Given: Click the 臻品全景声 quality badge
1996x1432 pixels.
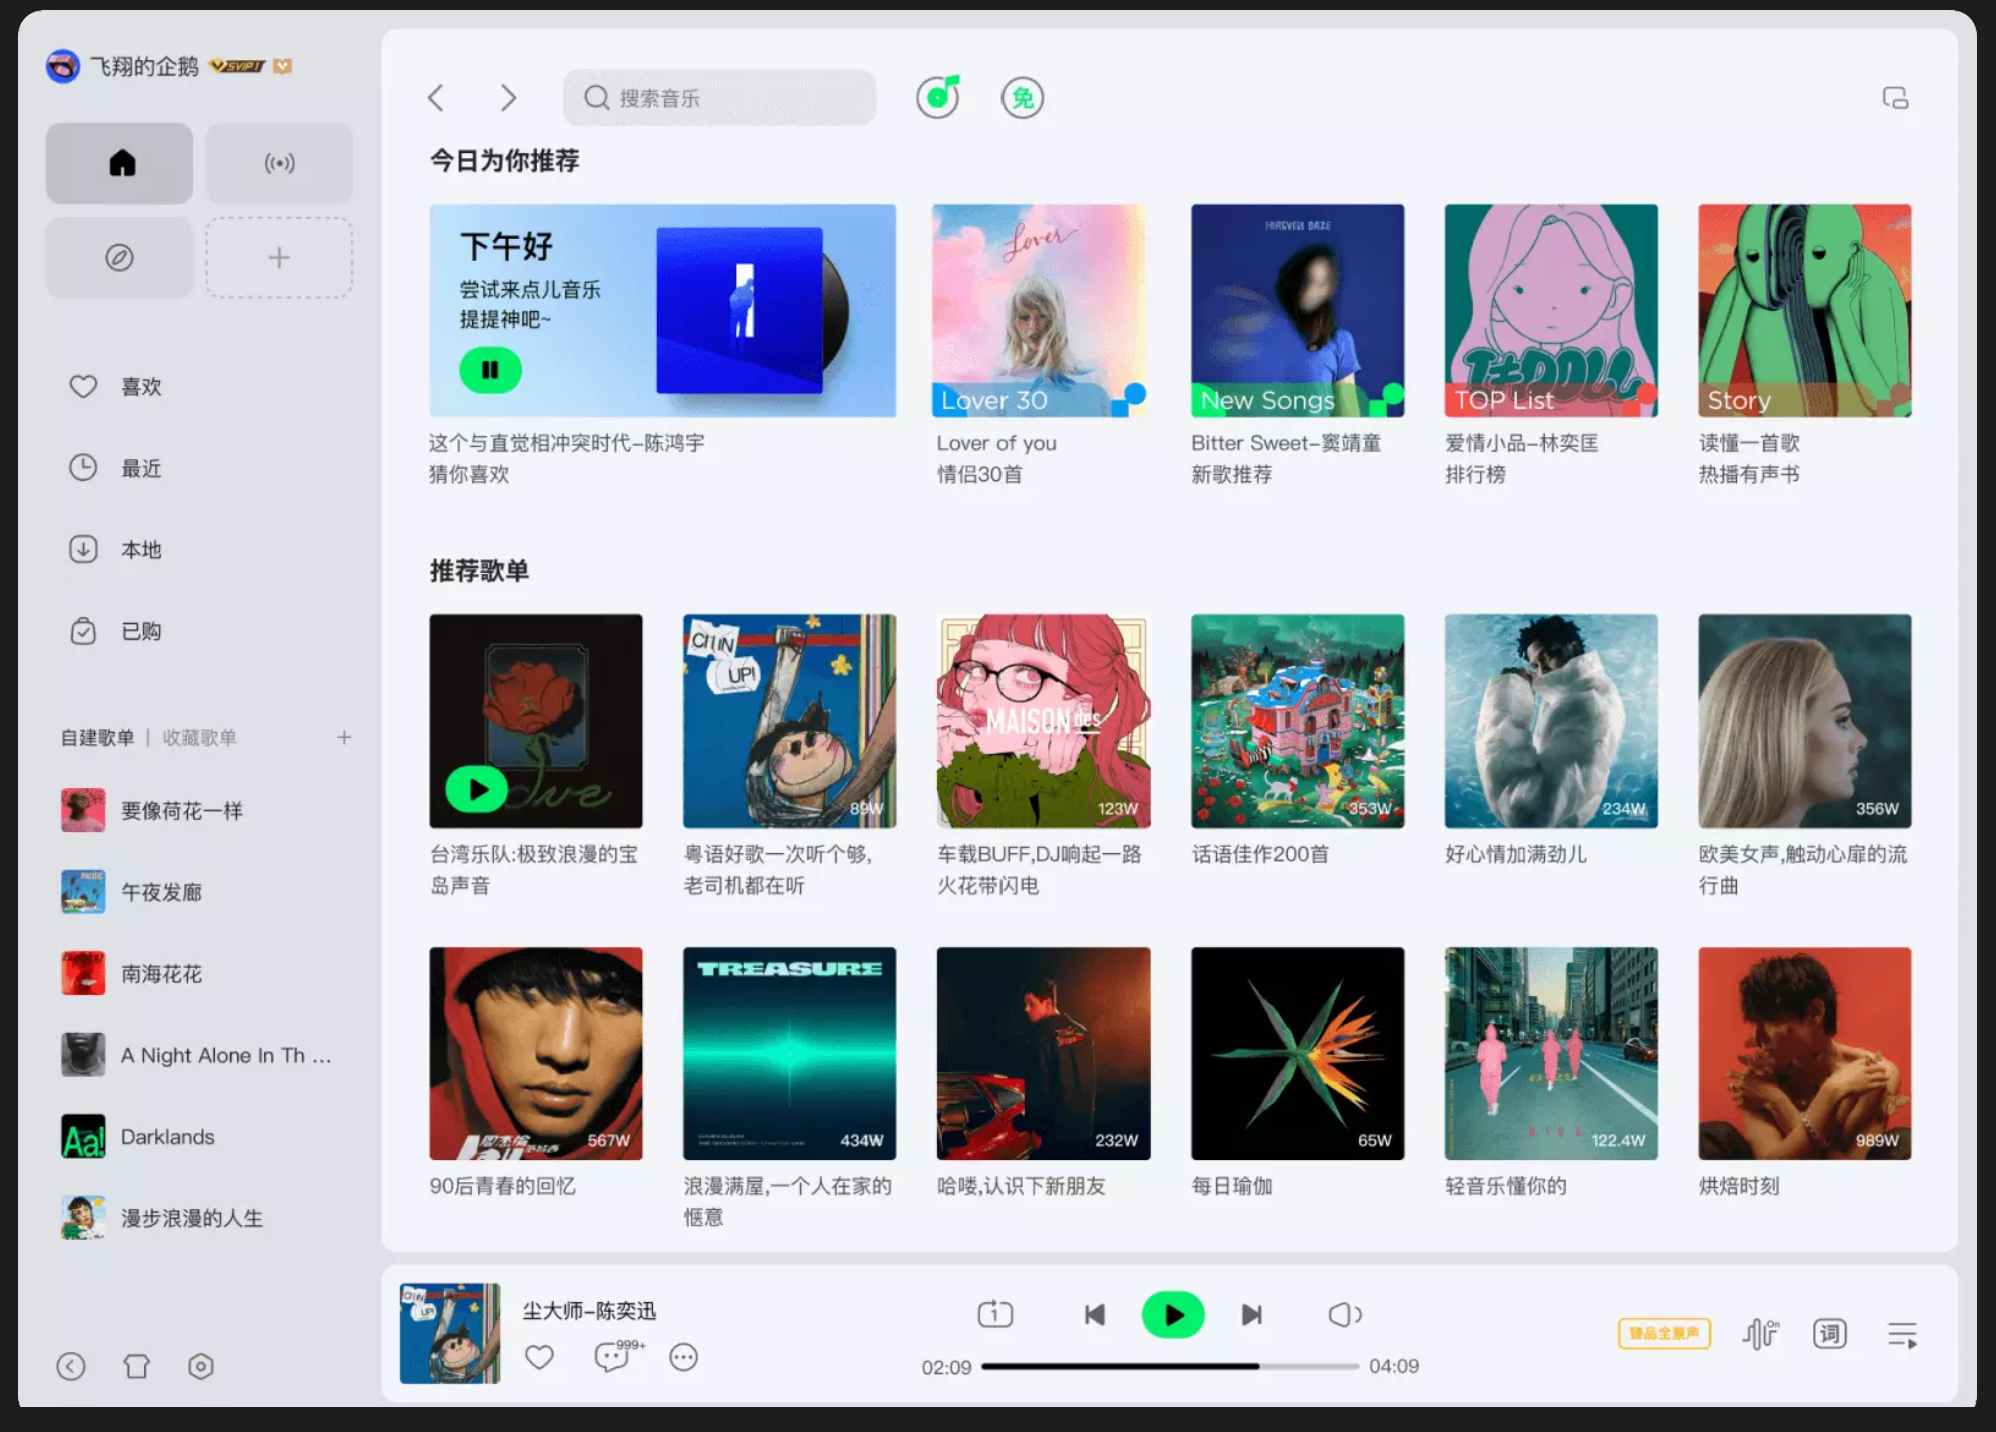Looking at the screenshot, I should [x=1664, y=1333].
